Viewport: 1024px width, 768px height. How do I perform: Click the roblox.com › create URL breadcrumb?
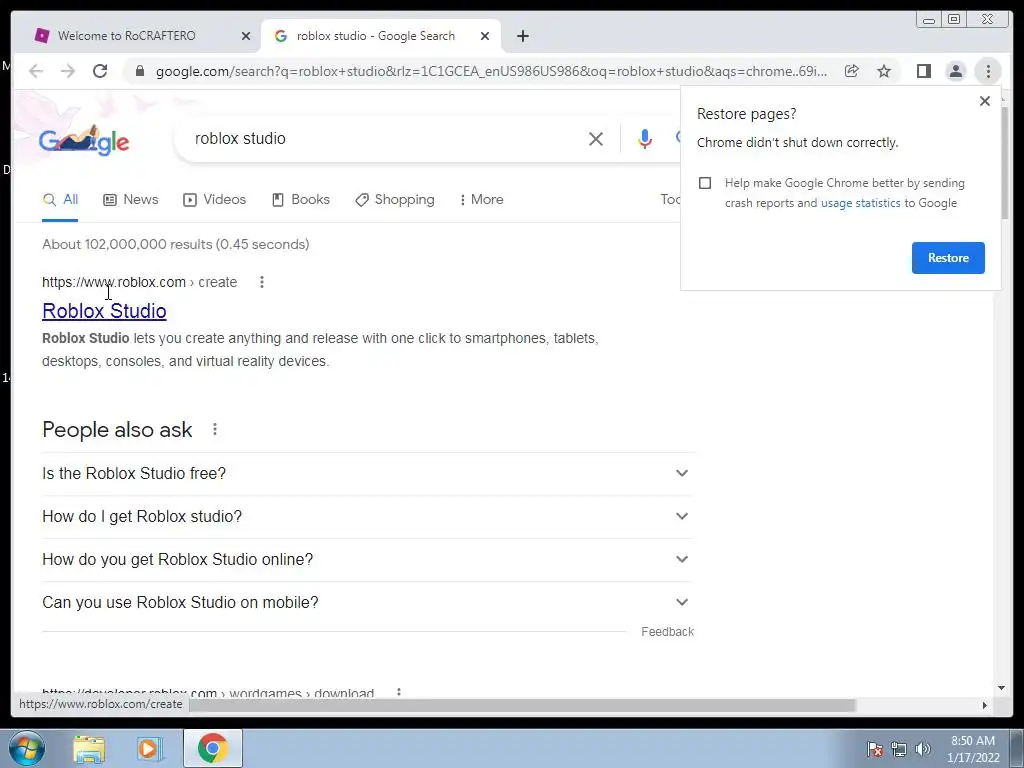click(x=140, y=282)
